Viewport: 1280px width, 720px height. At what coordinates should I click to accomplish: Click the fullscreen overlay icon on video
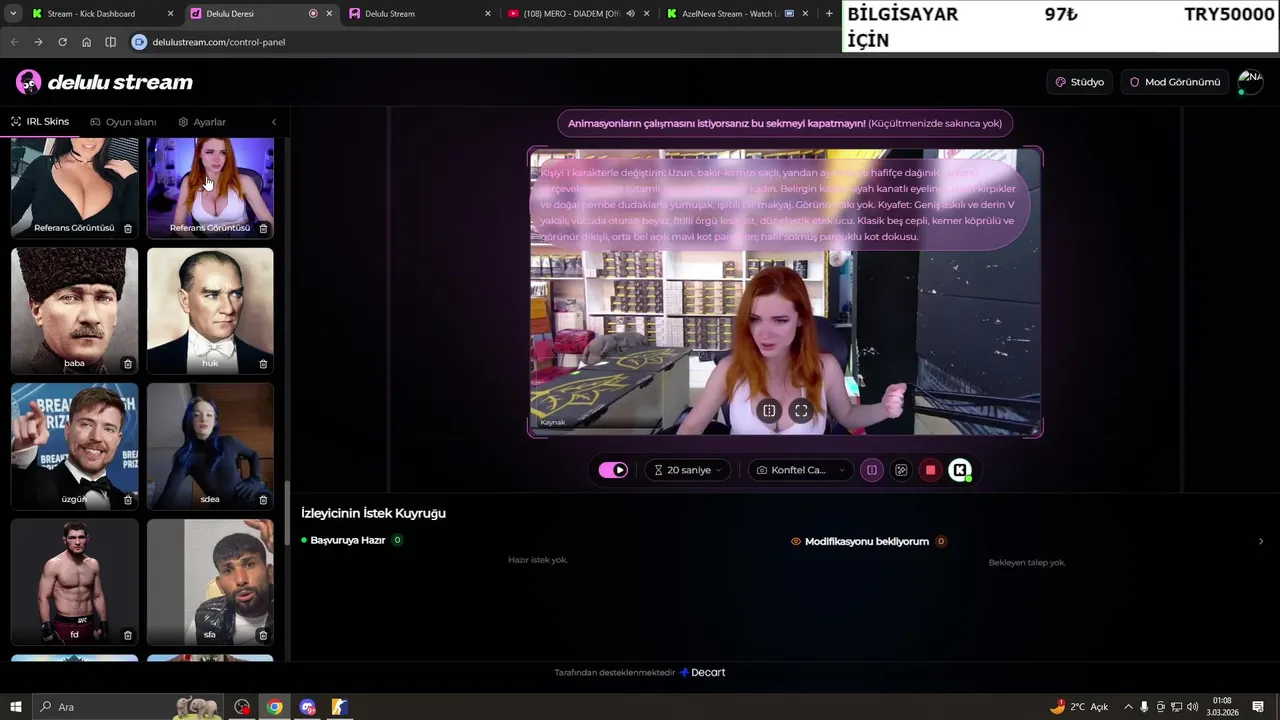[801, 410]
